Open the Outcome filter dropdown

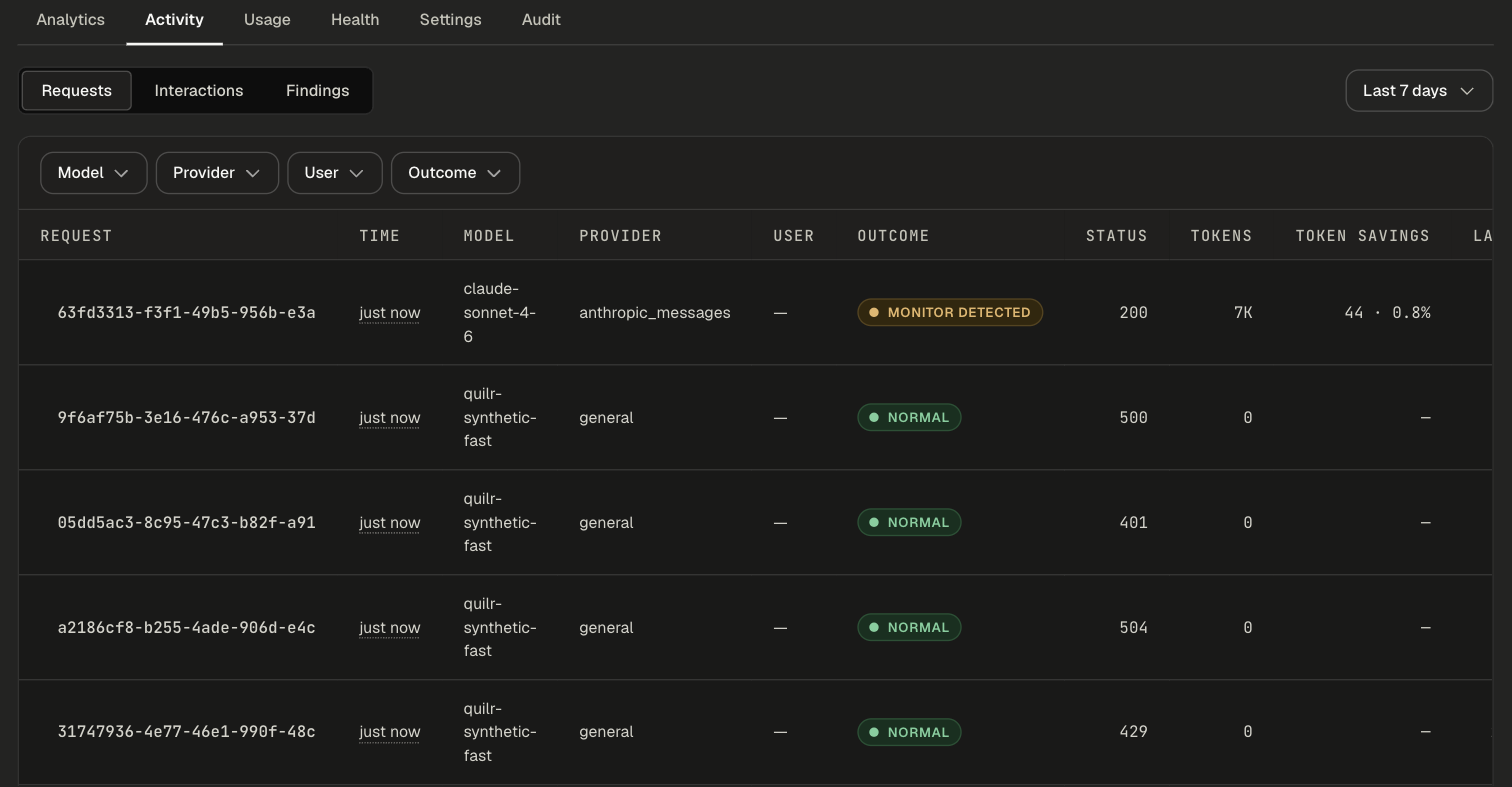tap(455, 173)
